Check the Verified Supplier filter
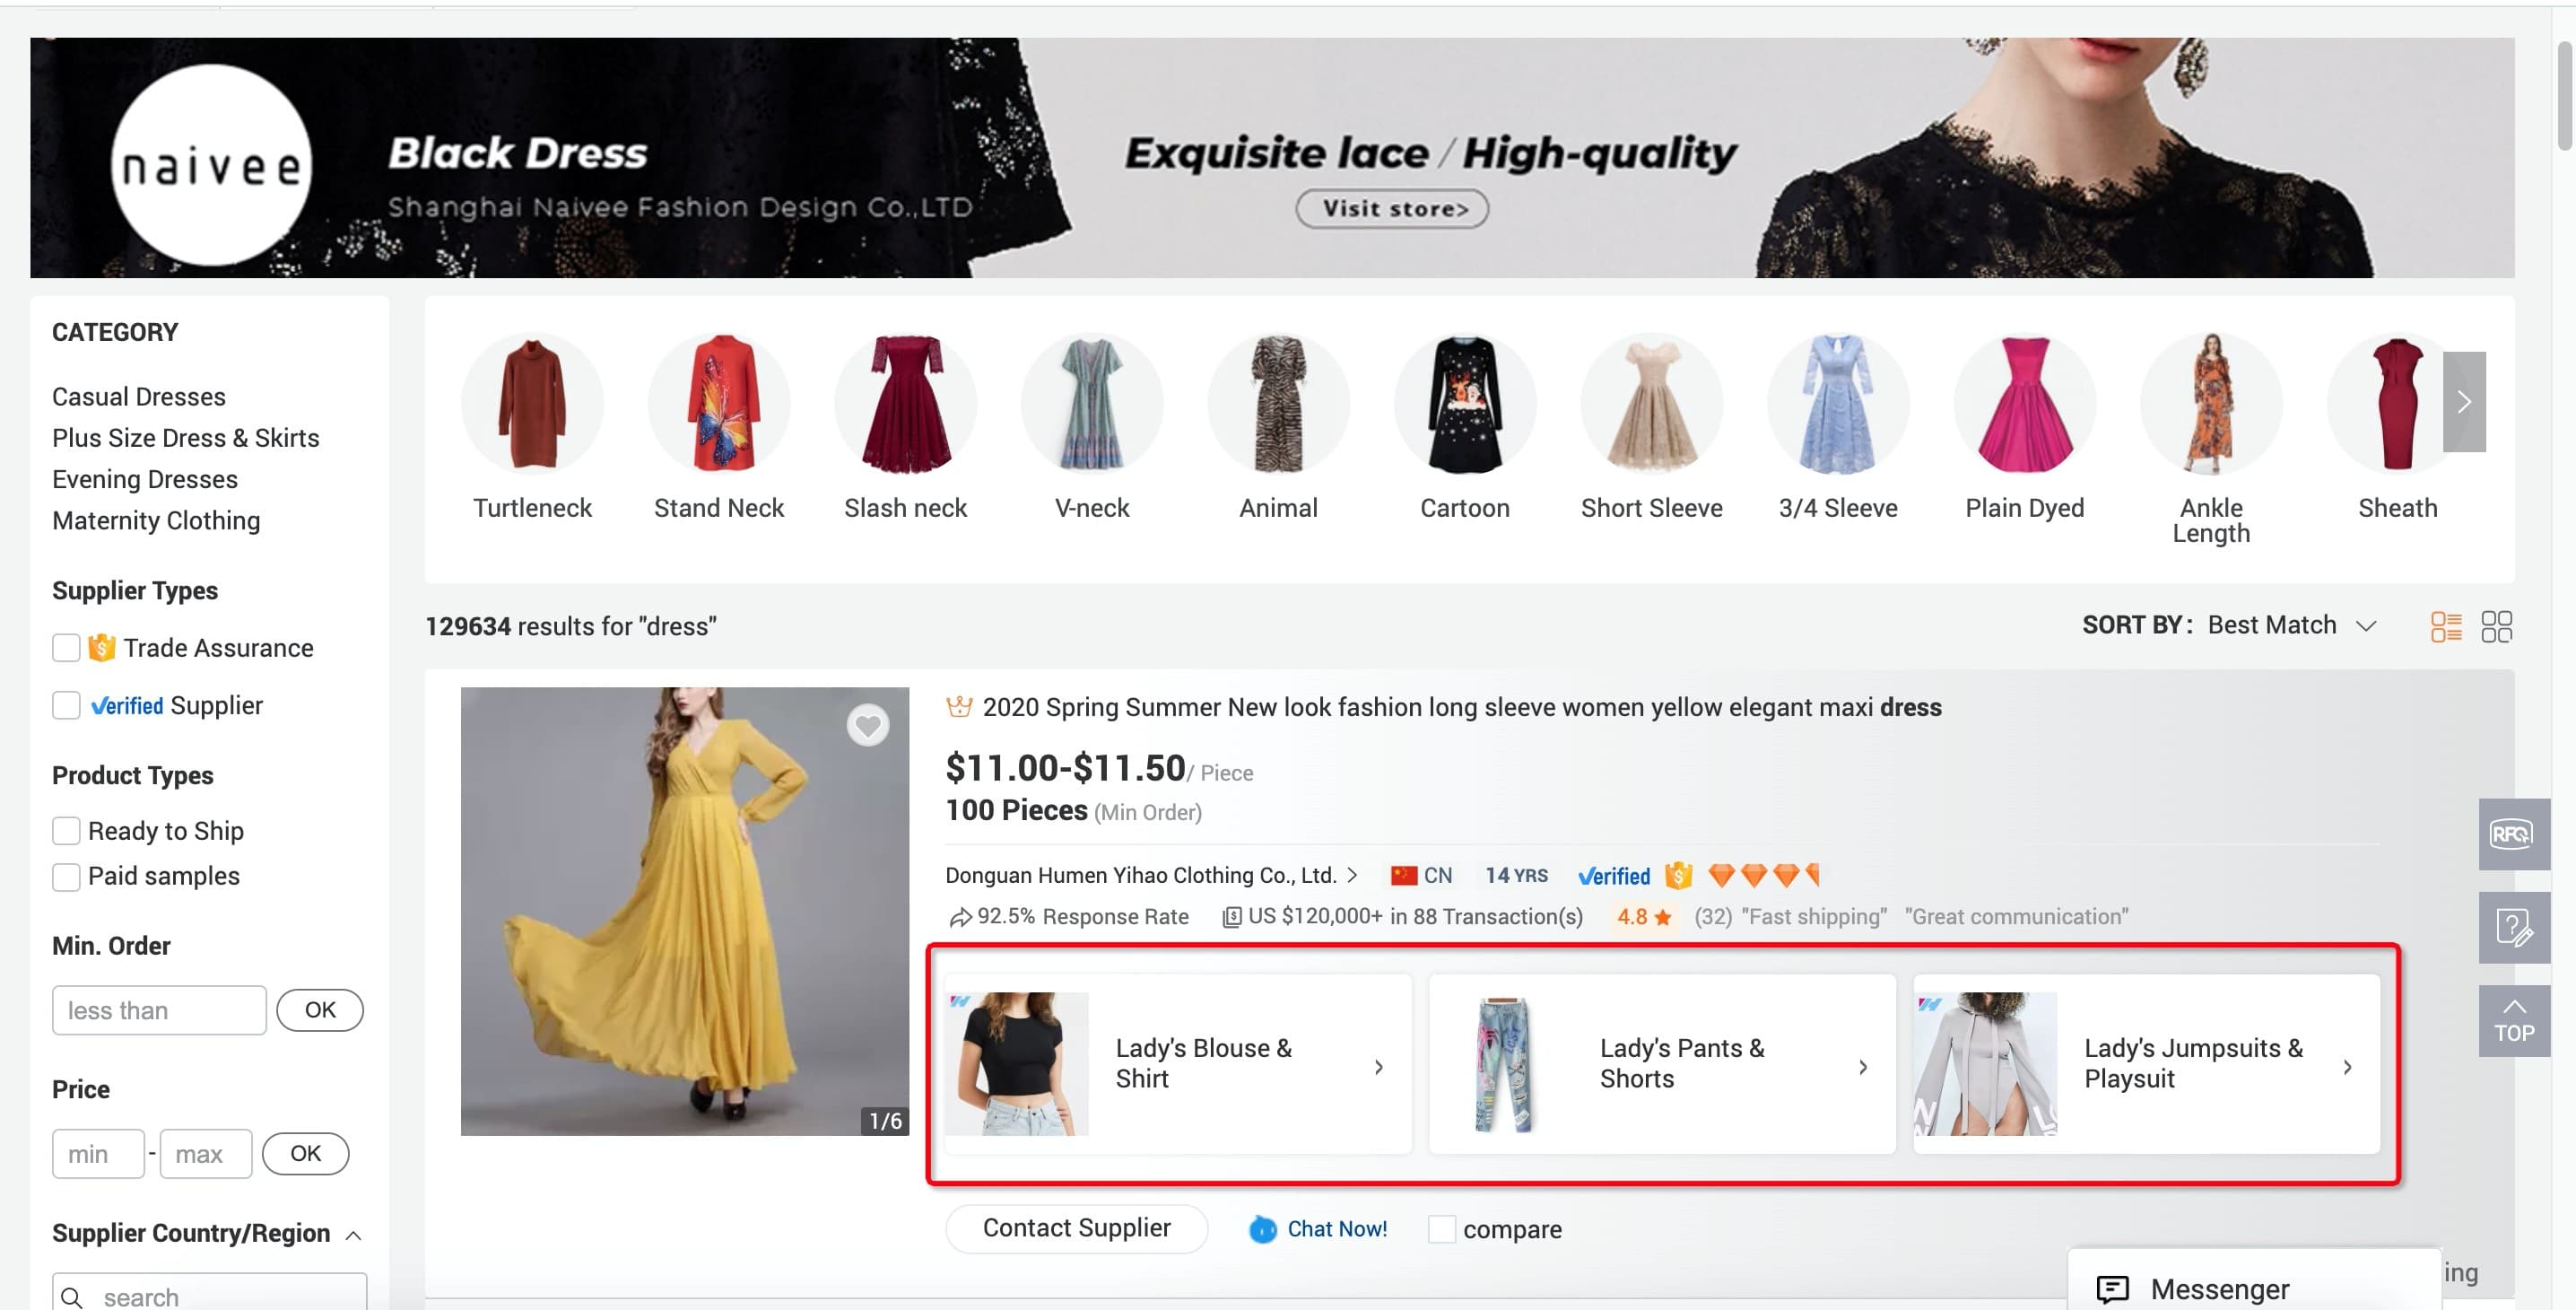This screenshot has width=2576, height=1310. (x=66, y=706)
